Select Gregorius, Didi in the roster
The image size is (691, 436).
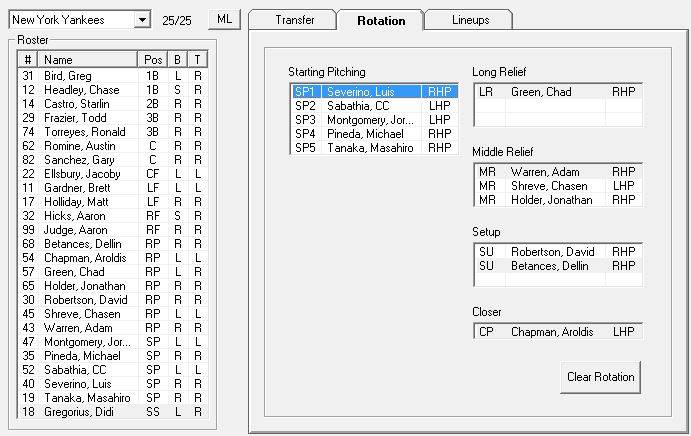113,412
